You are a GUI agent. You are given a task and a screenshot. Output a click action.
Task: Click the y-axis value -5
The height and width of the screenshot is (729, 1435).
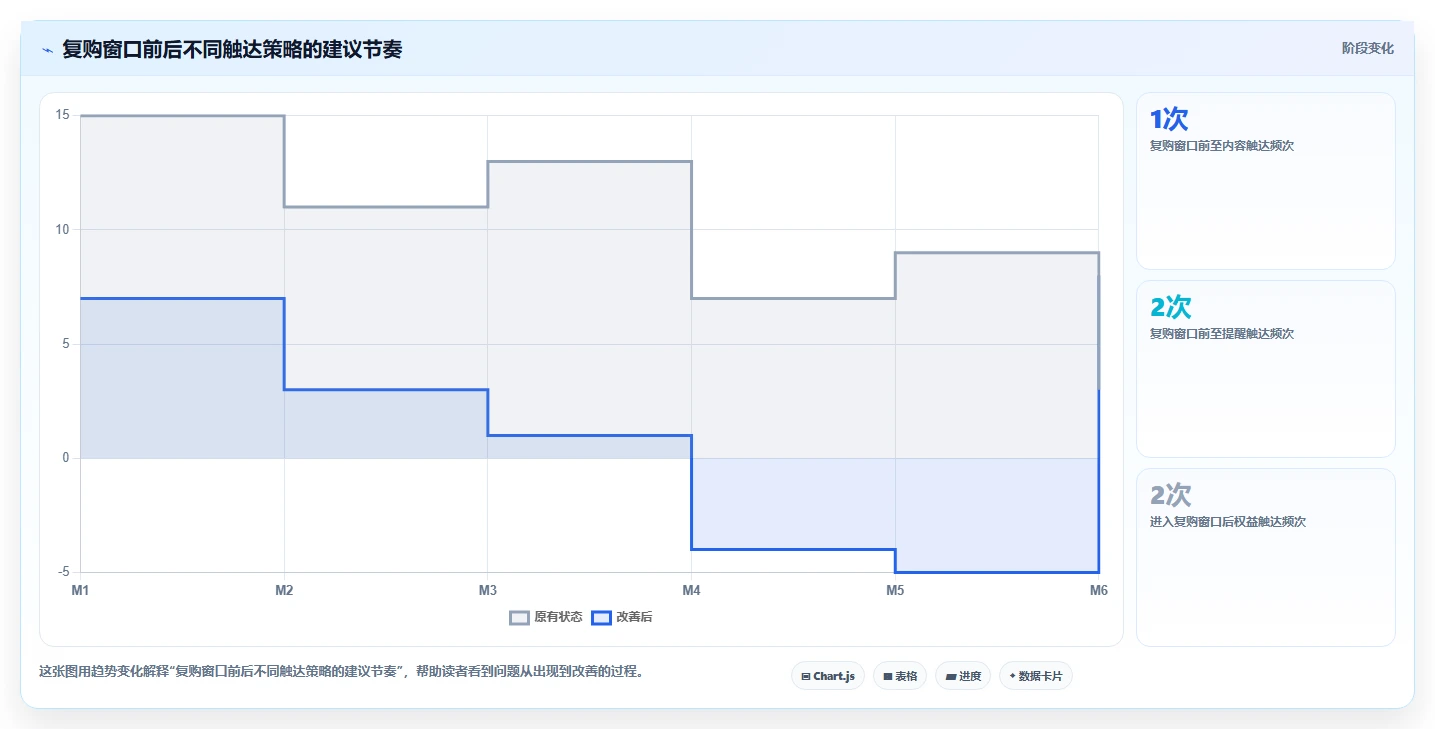62,572
